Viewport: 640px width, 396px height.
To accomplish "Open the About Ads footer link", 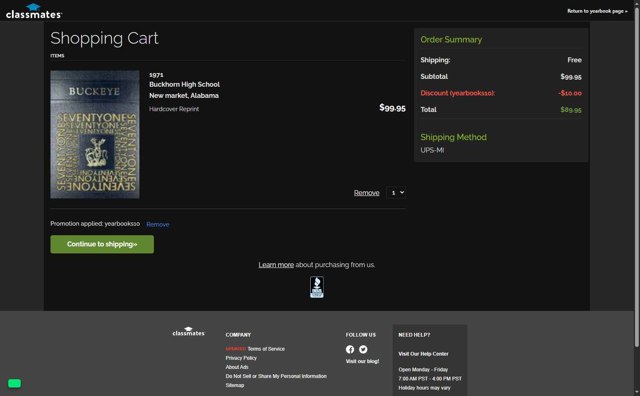I will 237,367.
